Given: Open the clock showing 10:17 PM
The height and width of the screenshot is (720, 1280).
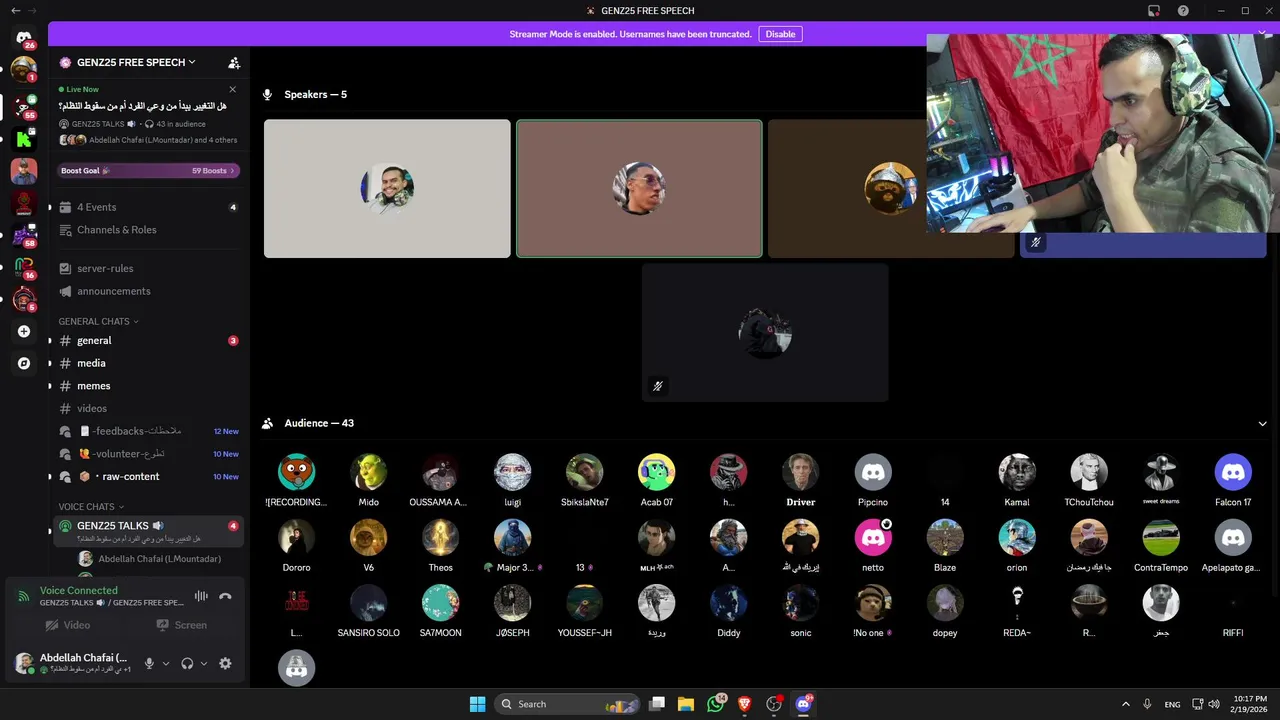Looking at the screenshot, I should point(1250,704).
